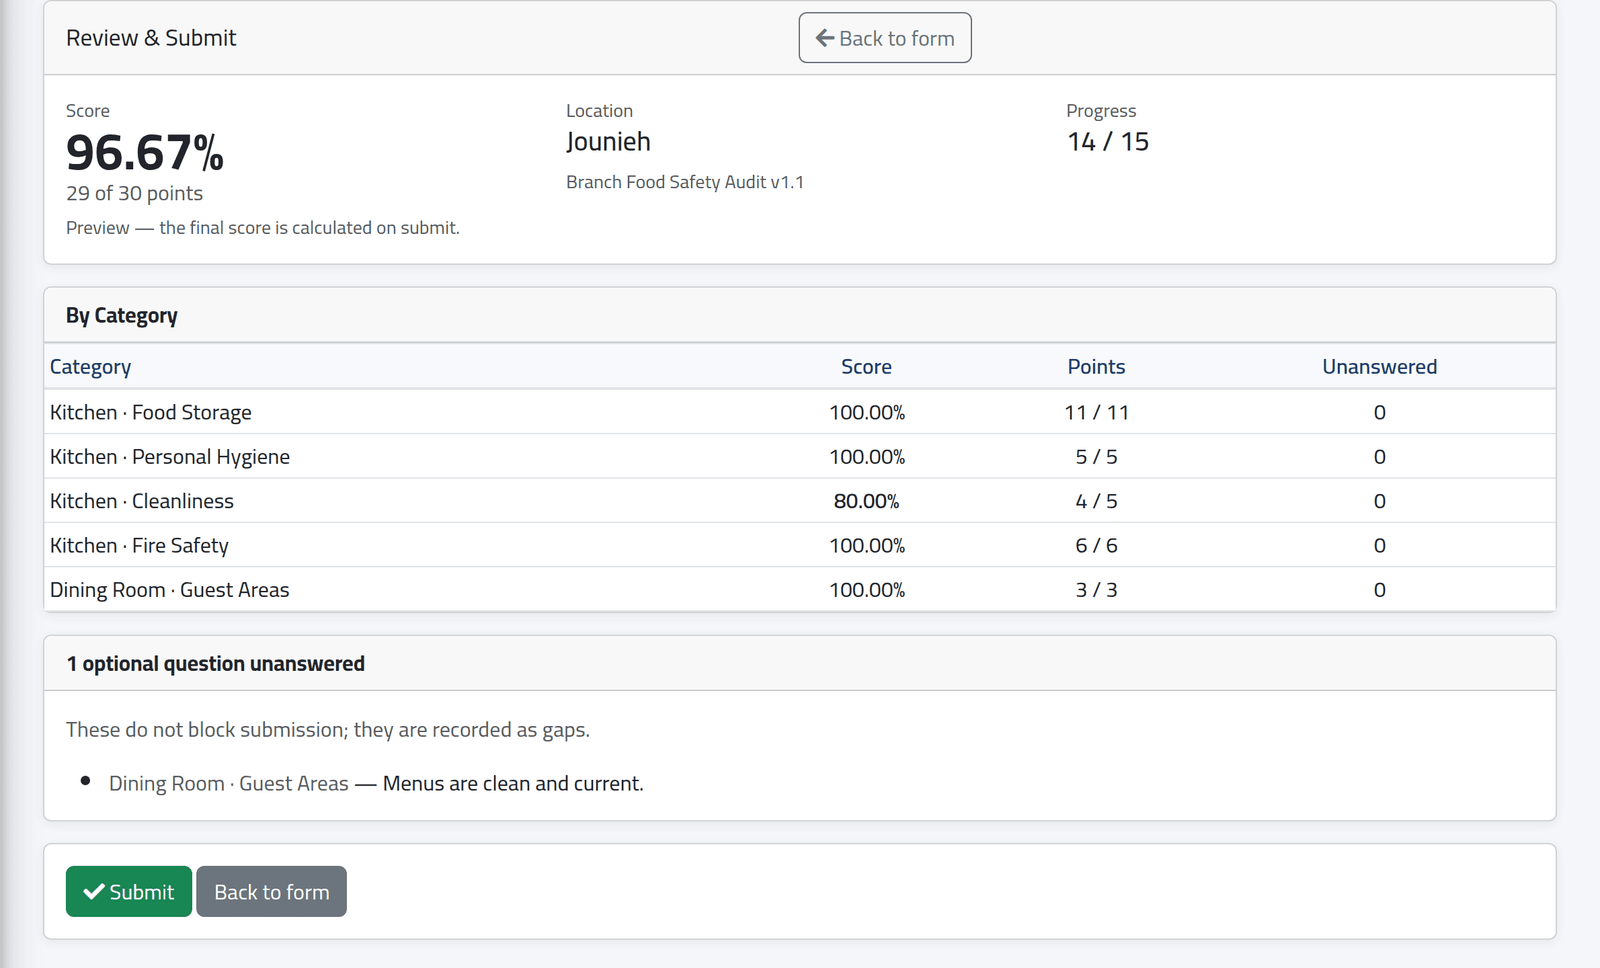Click the By Category section heading
1600x968 pixels.
(122, 316)
